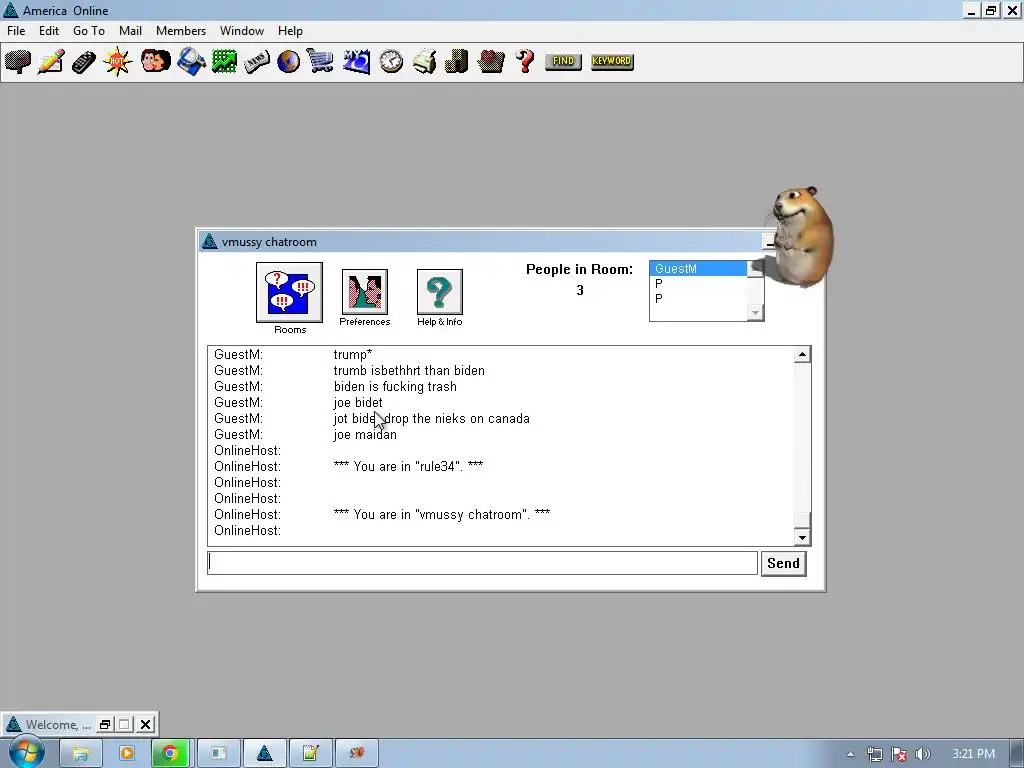Open Action Center flag tray icon
The image size is (1024, 768).
(899, 754)
